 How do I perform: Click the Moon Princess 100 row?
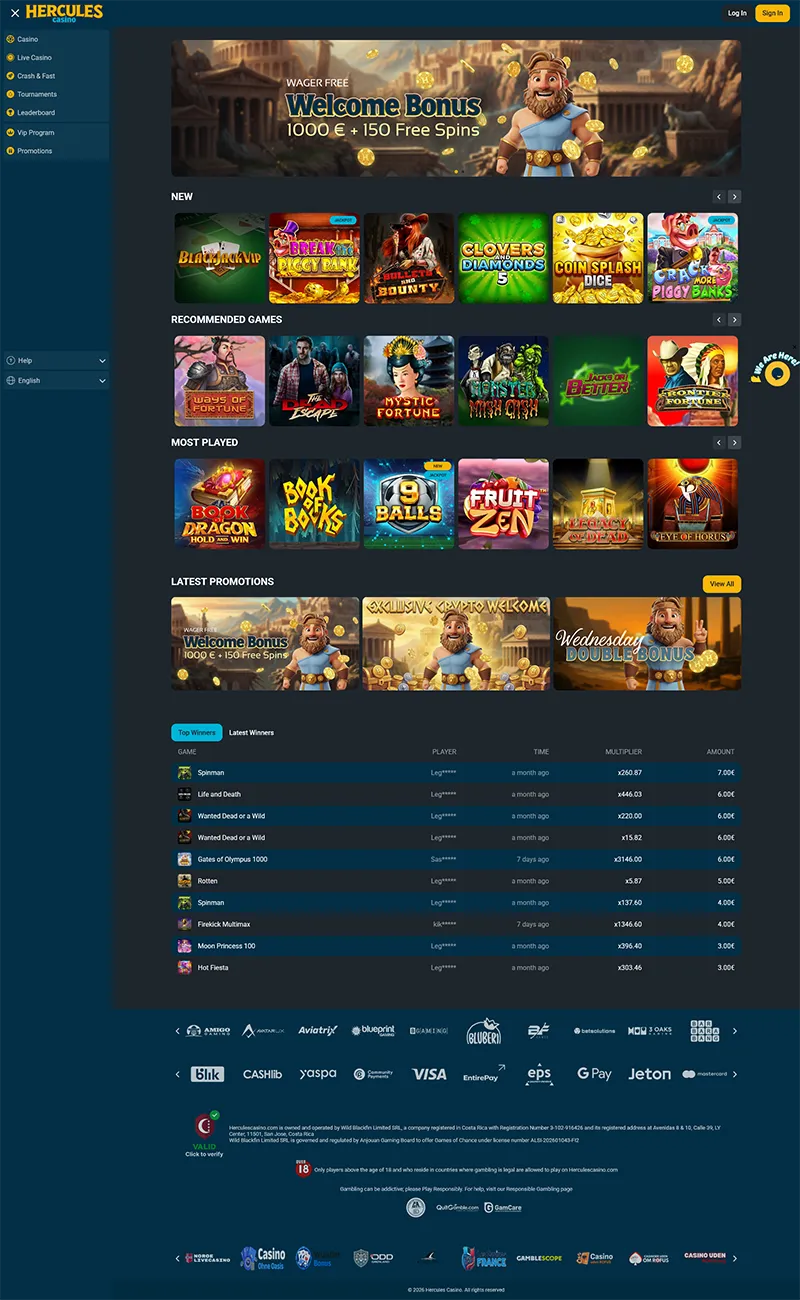[456, 946]
